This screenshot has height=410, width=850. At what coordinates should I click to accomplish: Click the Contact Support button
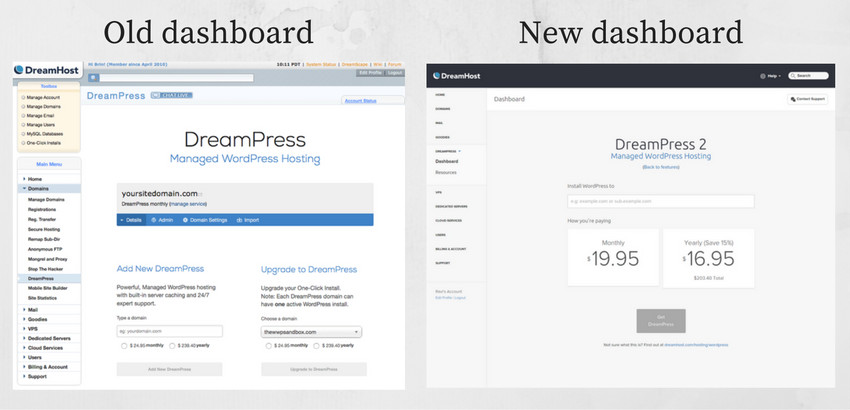[807, 99]
